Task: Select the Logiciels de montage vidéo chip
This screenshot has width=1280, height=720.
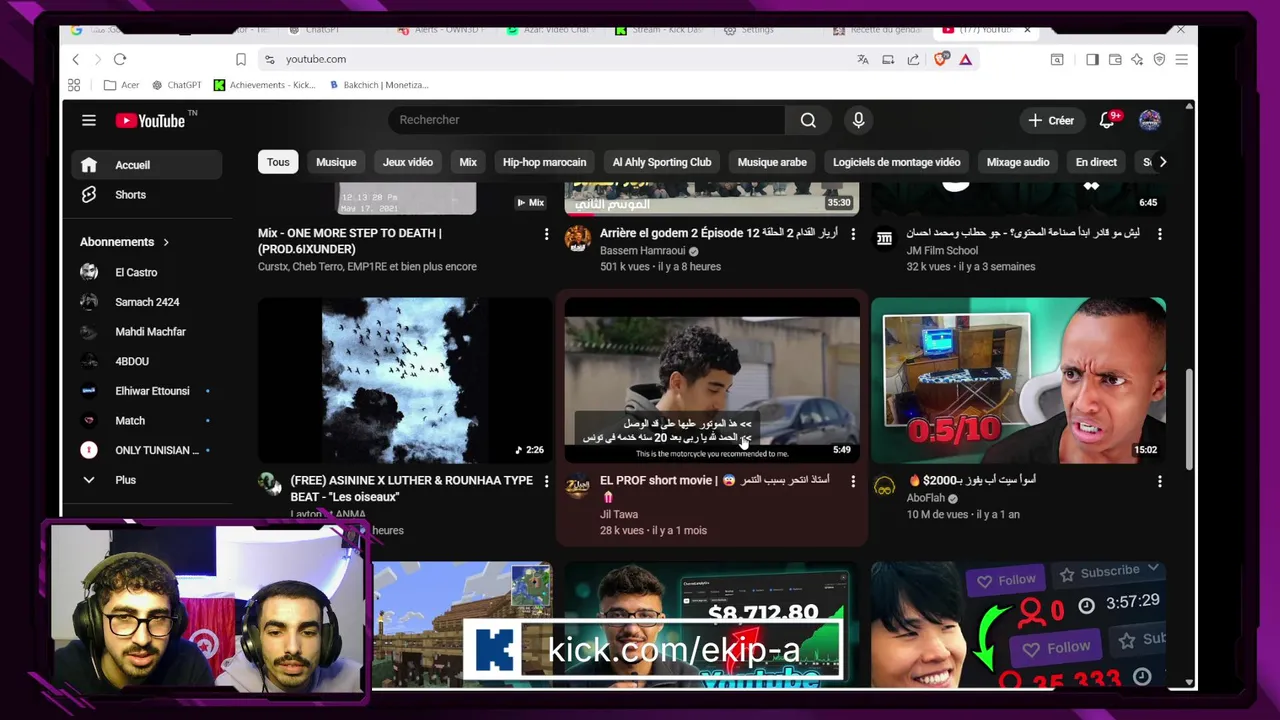Action: point(897,162)
